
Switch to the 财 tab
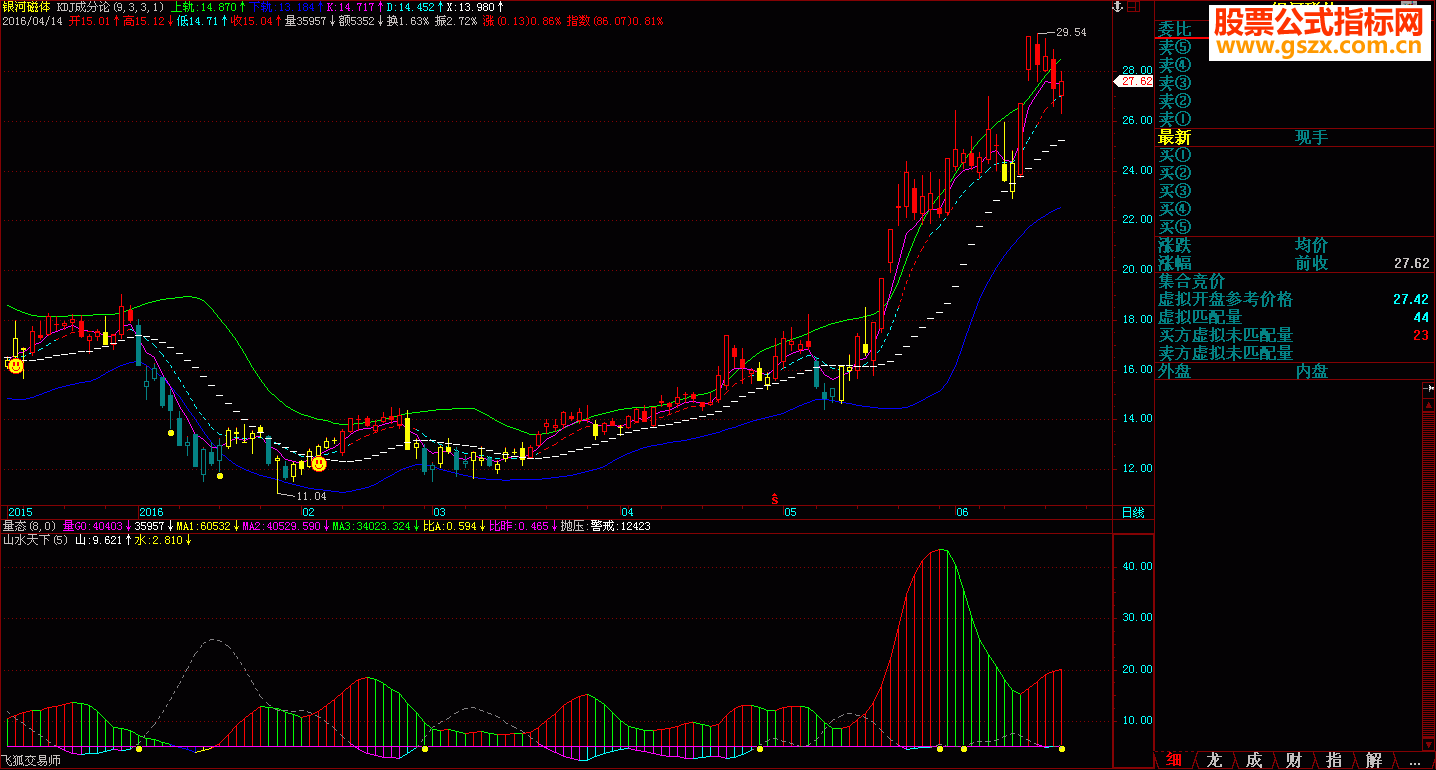click(x=1294, y=760)
